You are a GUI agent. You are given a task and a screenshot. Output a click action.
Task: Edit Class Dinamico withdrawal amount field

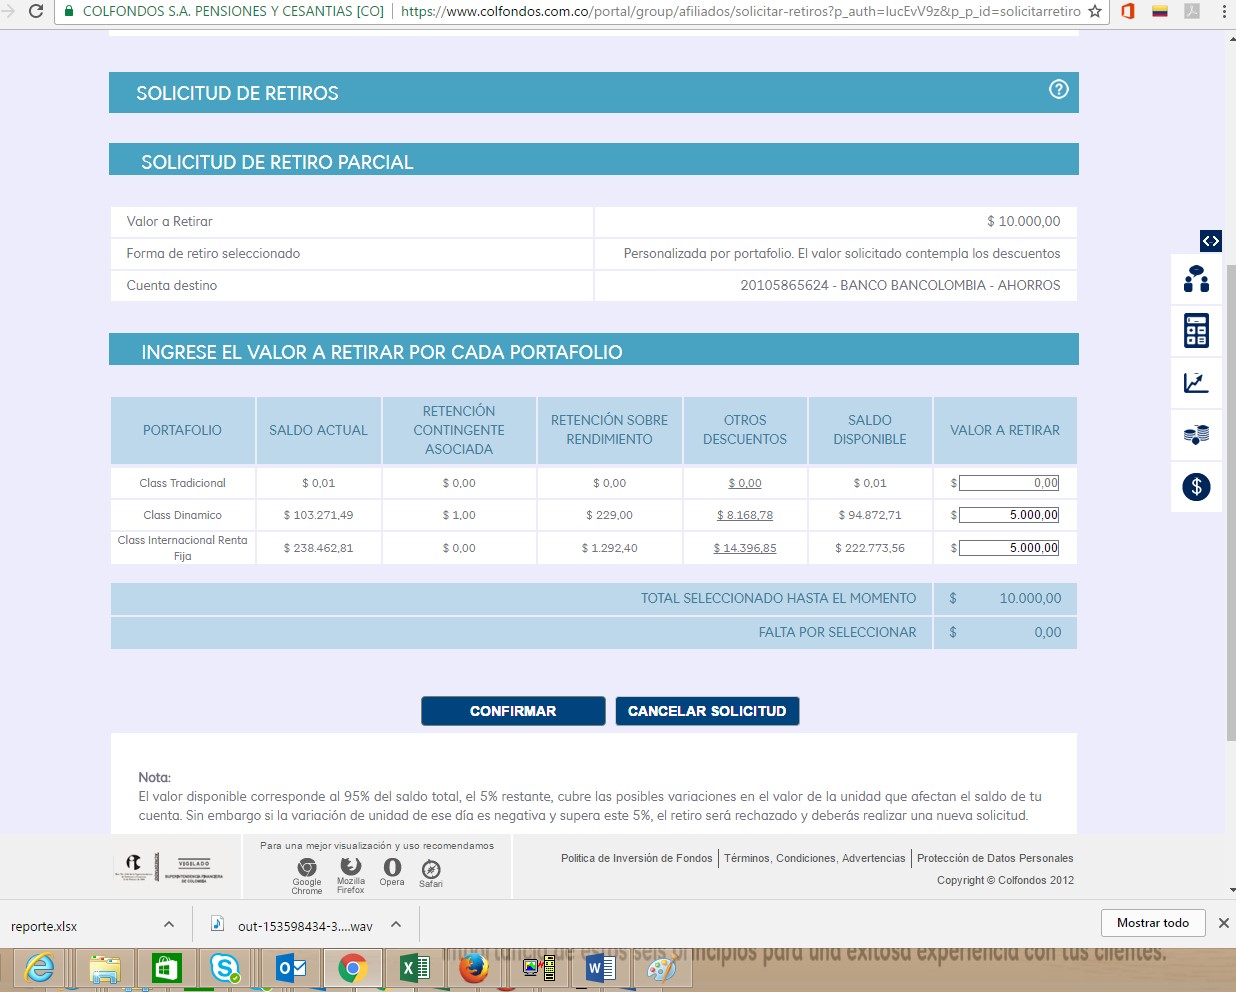pyautogui.click(x=1008, y=515)
